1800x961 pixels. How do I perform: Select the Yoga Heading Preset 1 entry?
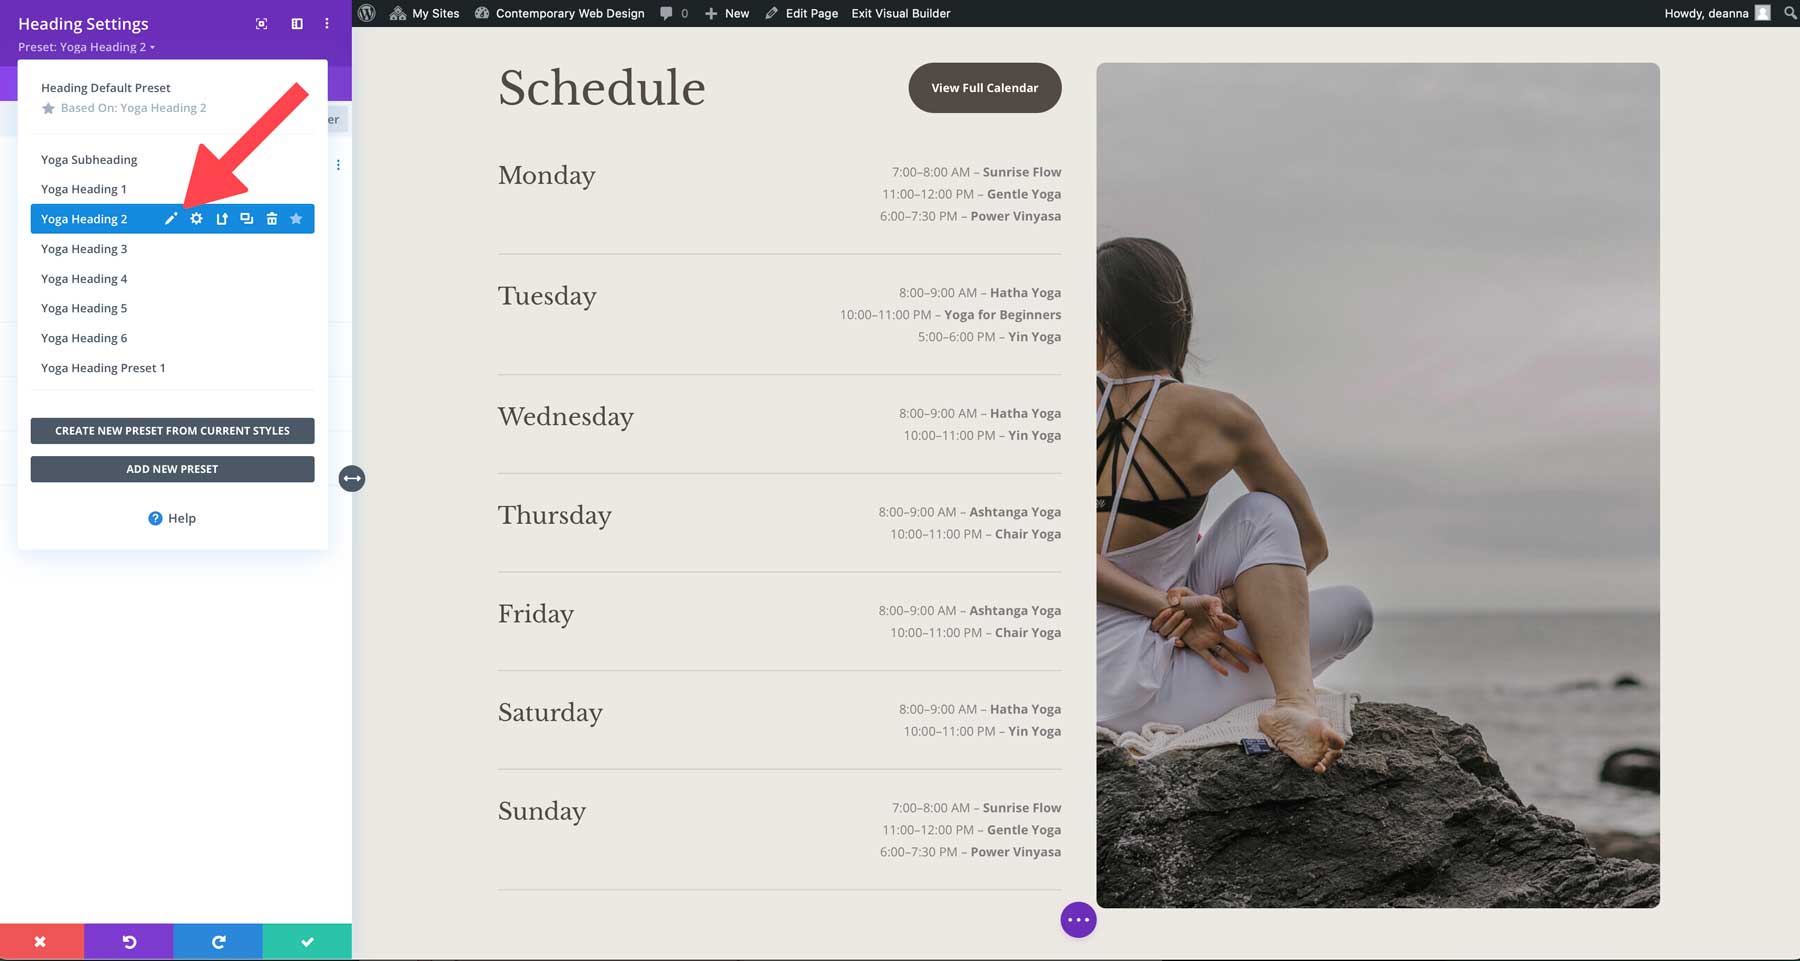103,368
